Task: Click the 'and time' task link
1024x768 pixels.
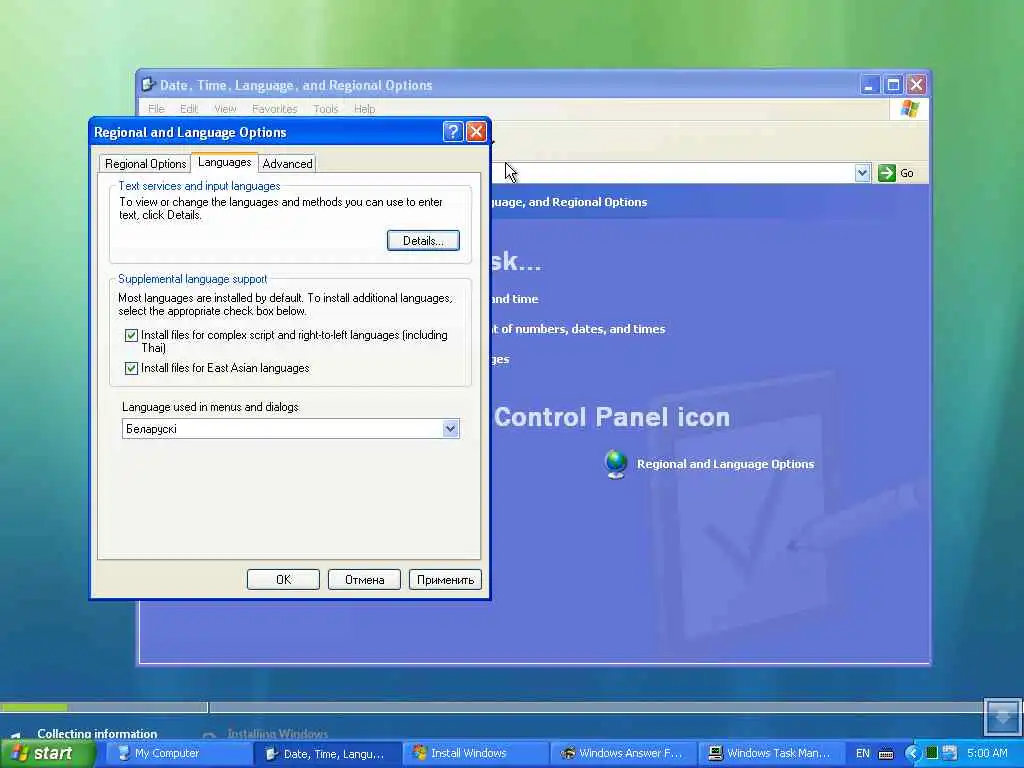Action: tap(515, 299)
